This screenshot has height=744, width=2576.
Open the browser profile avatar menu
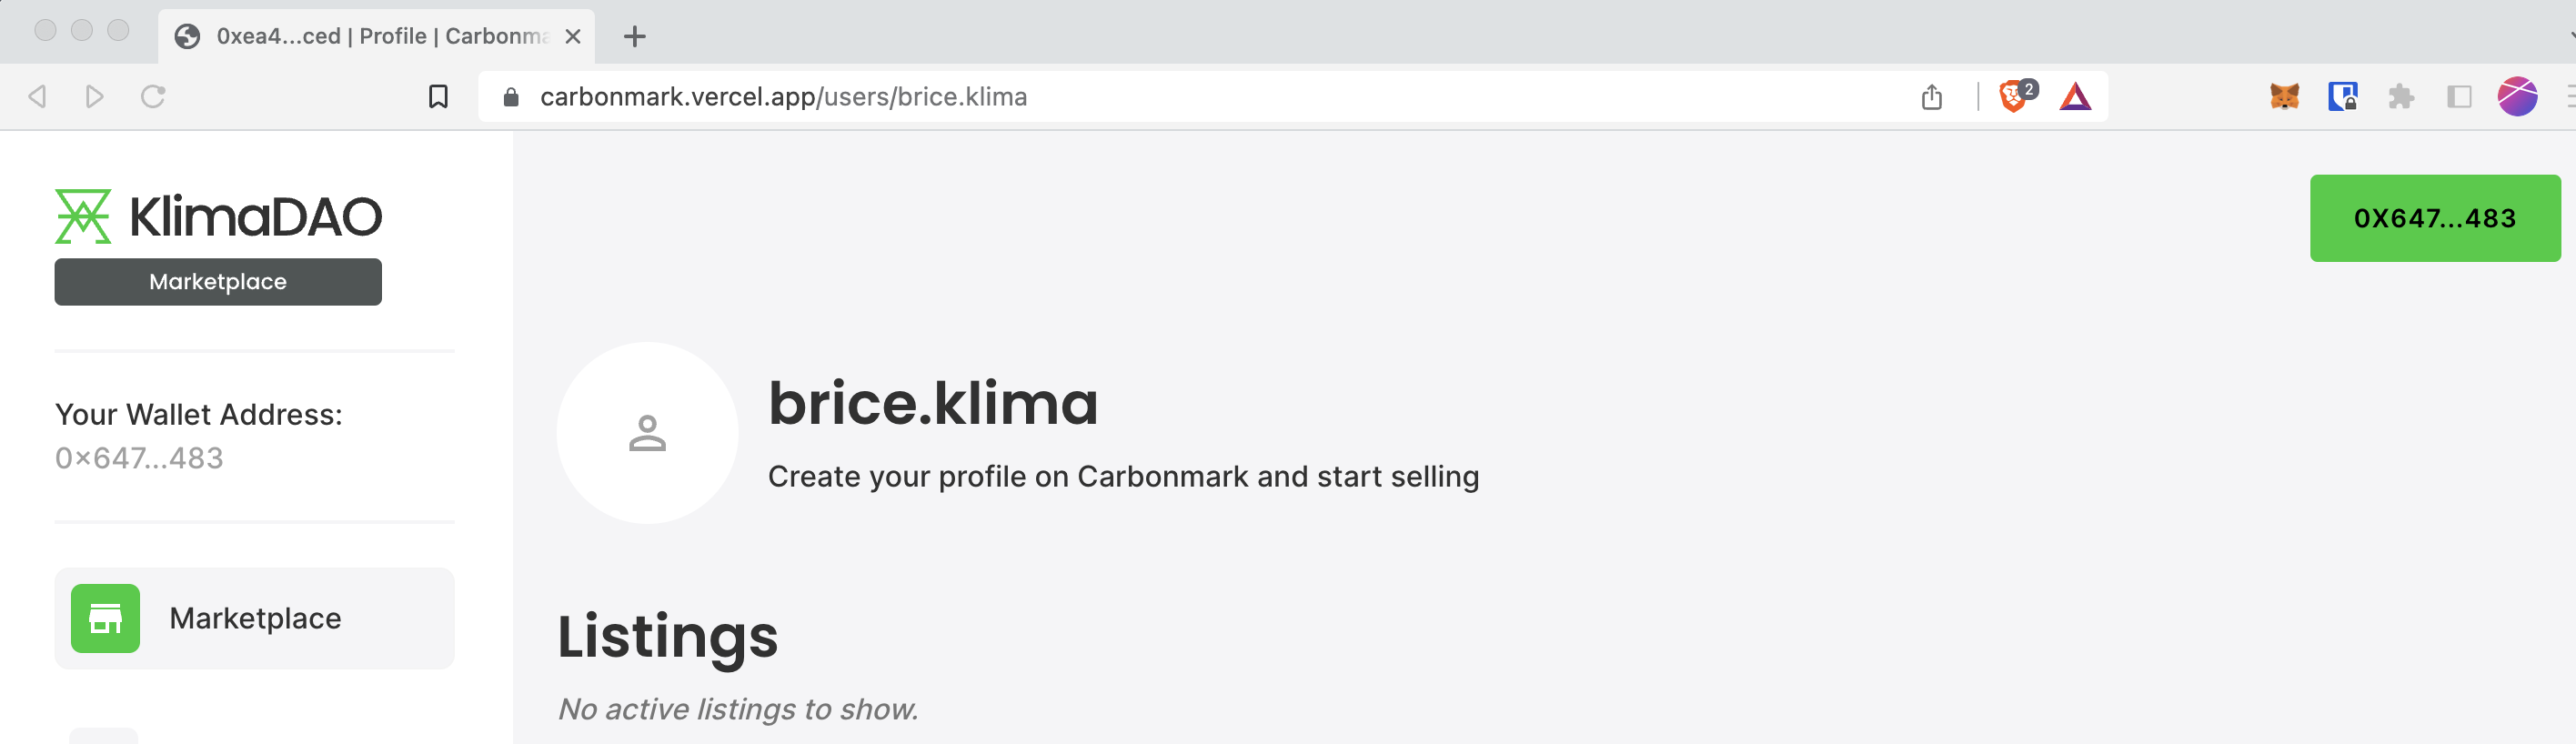(x=2518, y=96)
